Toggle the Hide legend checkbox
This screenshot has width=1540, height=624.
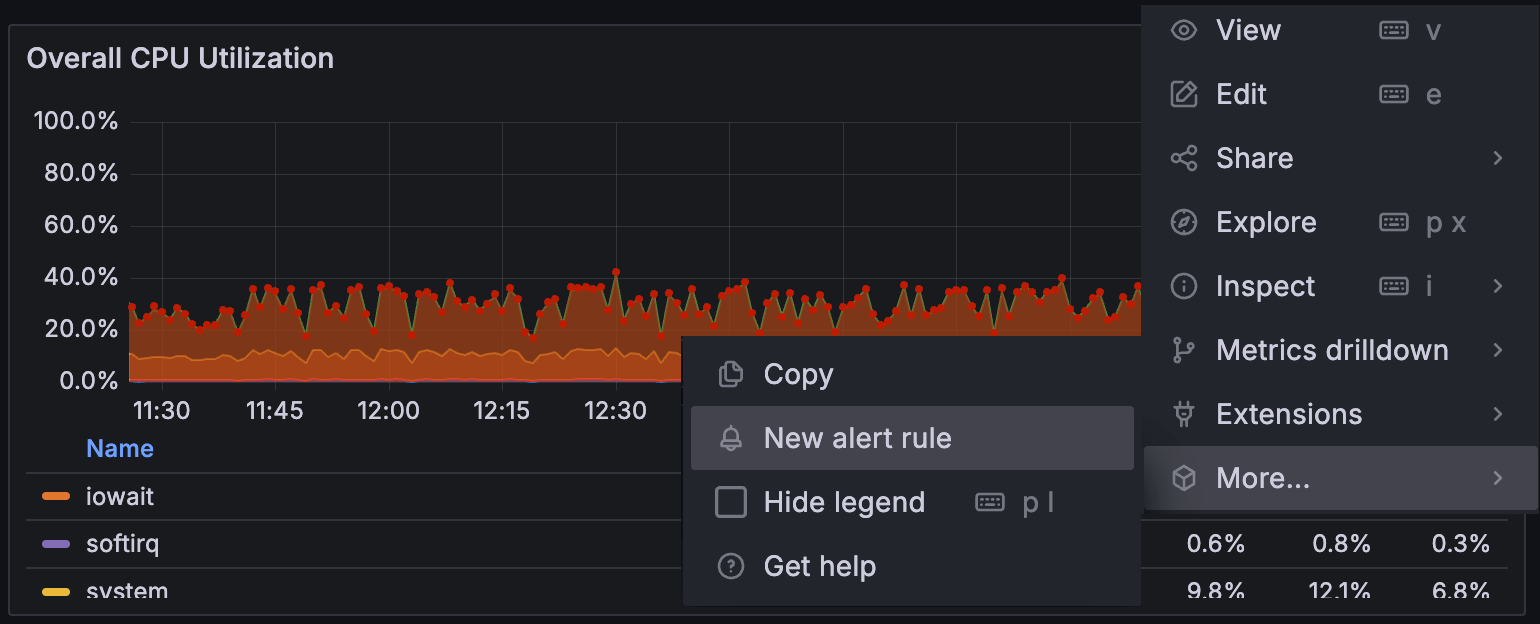coord(731,502)
